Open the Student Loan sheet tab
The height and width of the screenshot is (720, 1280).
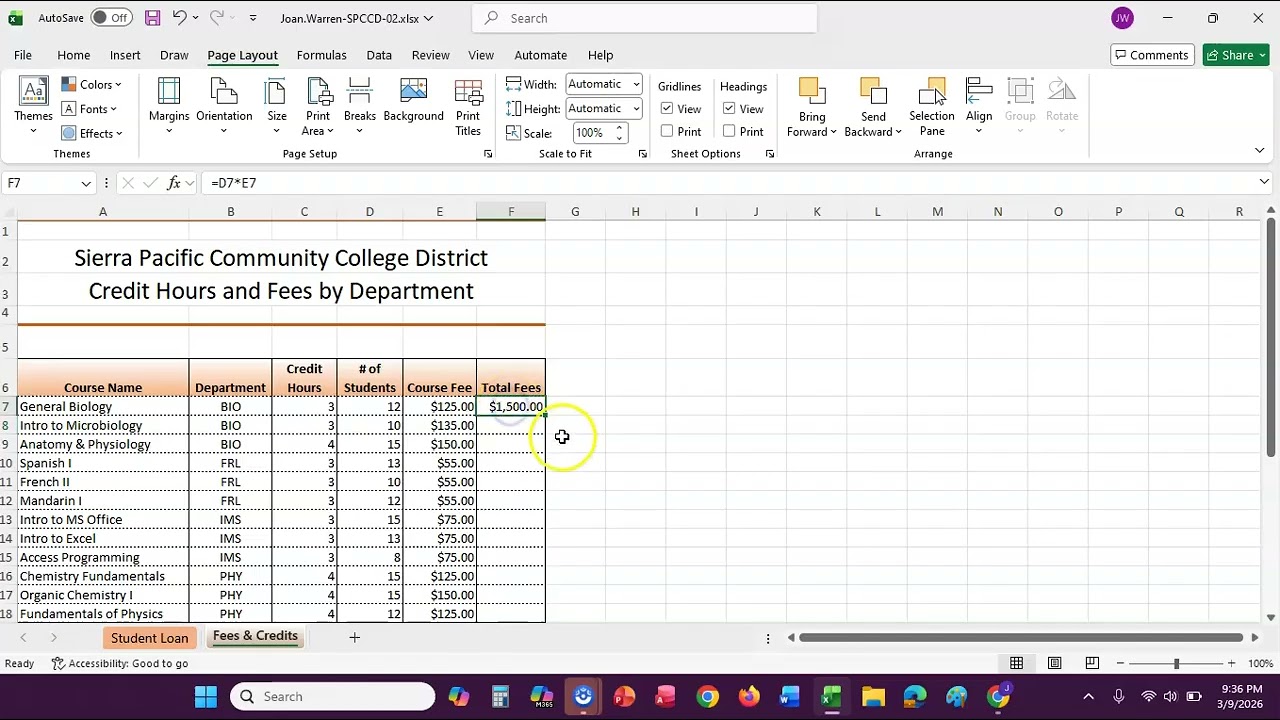(x=149, y=638)
